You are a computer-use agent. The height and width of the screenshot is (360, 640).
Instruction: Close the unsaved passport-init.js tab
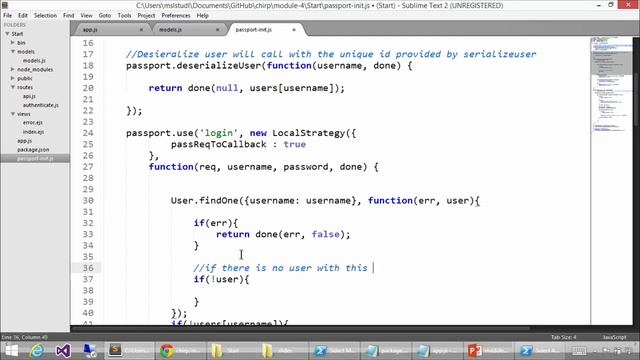[293, 30]
